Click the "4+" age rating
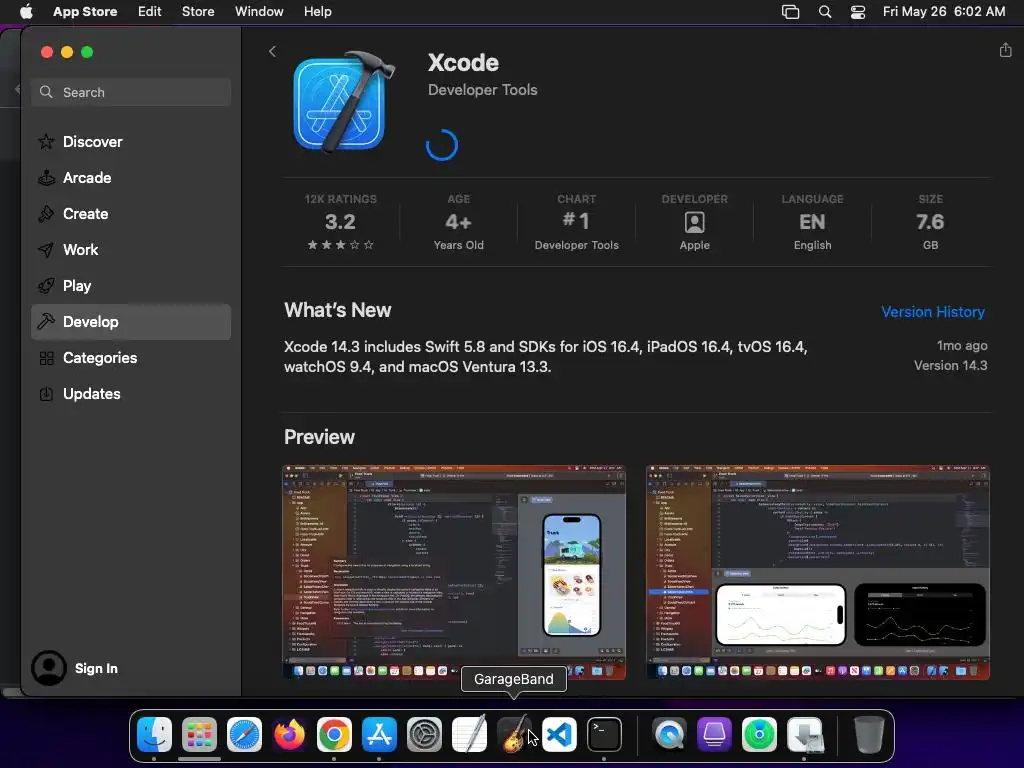The height and width of the screenshot is (768, 1024). pyautogui.click(x=458, y=222)
